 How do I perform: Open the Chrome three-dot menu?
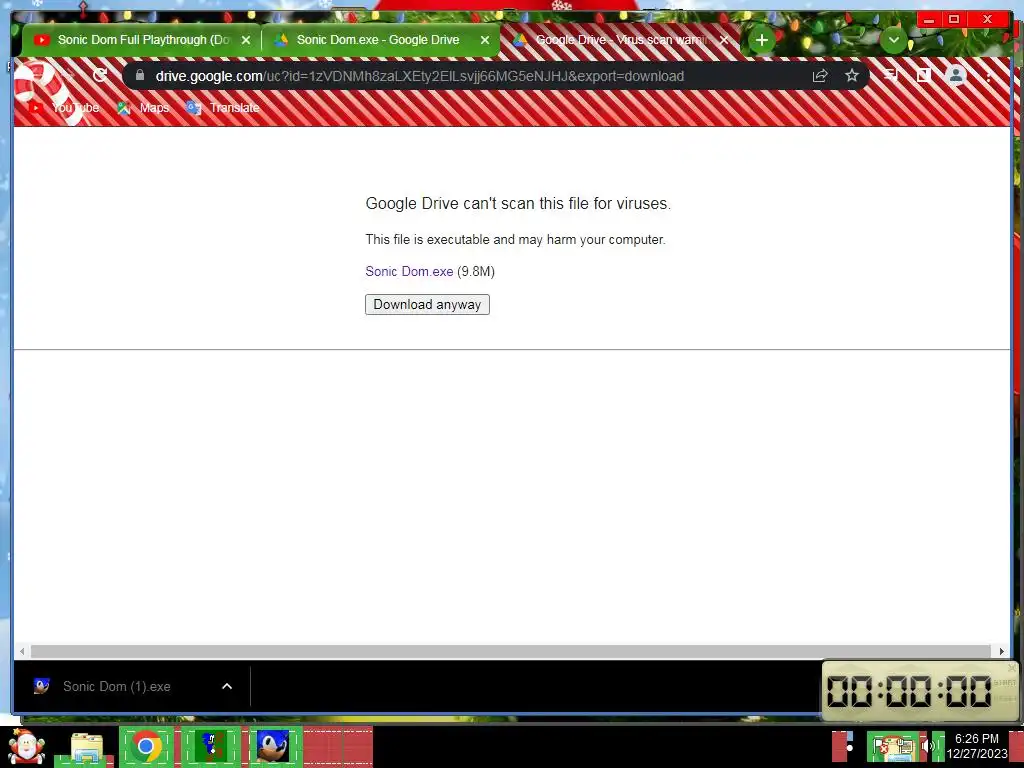pyautogui.click(x=989, y=76)
